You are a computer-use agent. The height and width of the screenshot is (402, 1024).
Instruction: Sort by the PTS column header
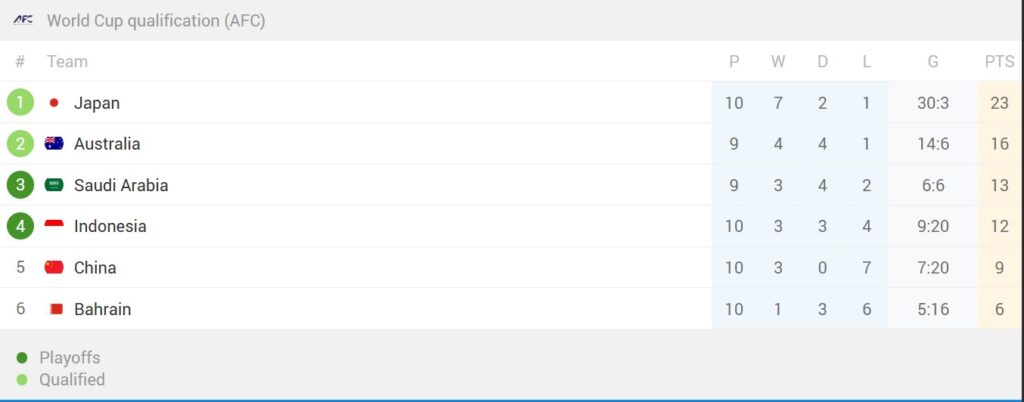point(999,62)
